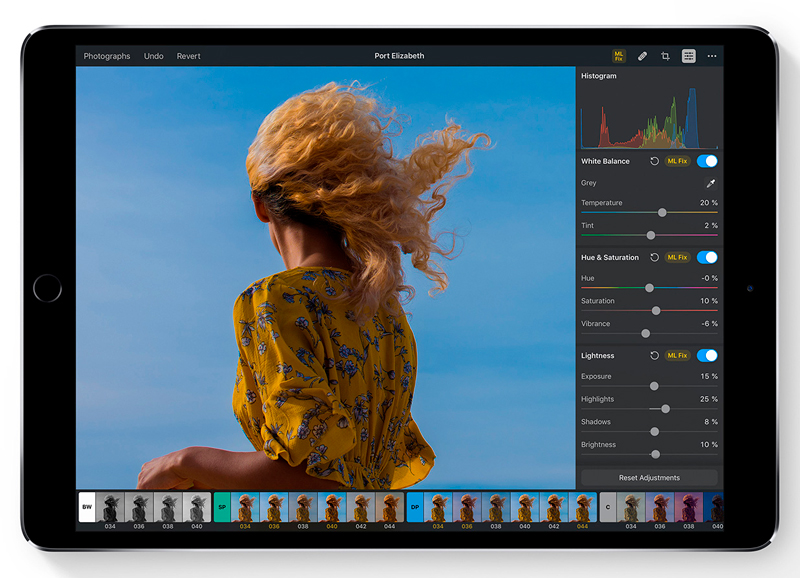Reset the Hue & Saturation adjustments via its undo icon
This screenshot has height=578, width=800.
coord(655,257)
